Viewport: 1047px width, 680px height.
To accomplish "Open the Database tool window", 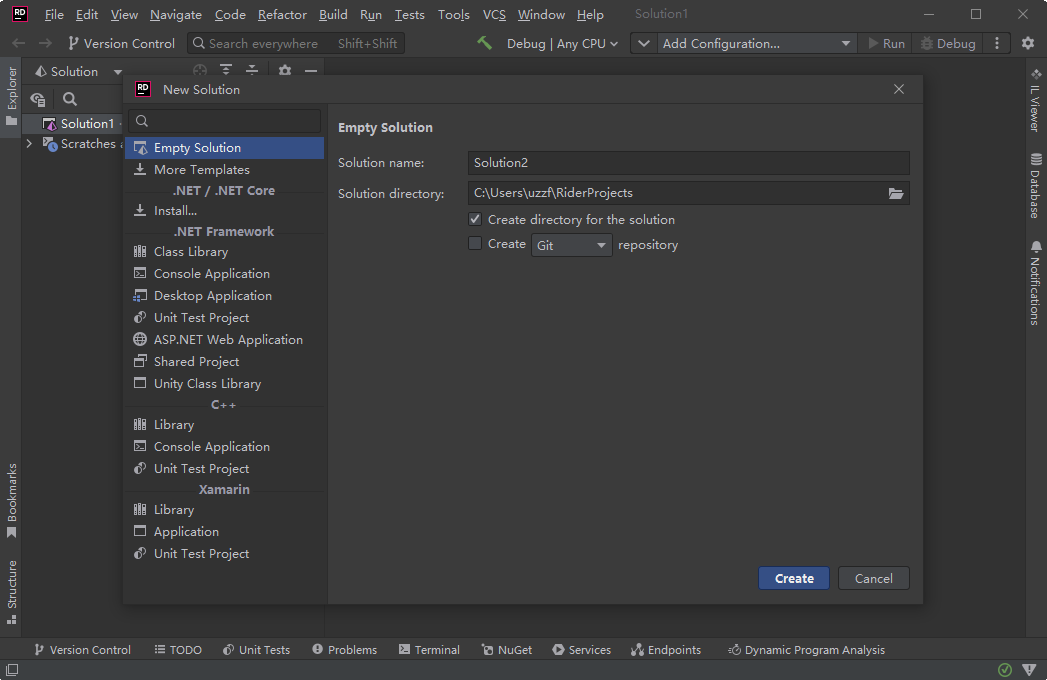I will 1035,186.
